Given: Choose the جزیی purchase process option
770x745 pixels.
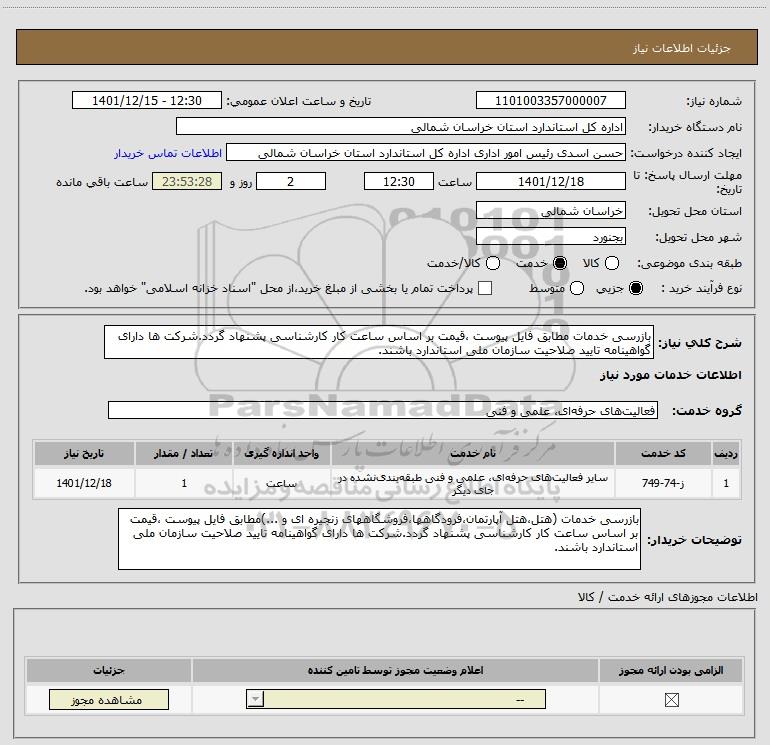Looking at the screenshot, I should tap(636, 288).
